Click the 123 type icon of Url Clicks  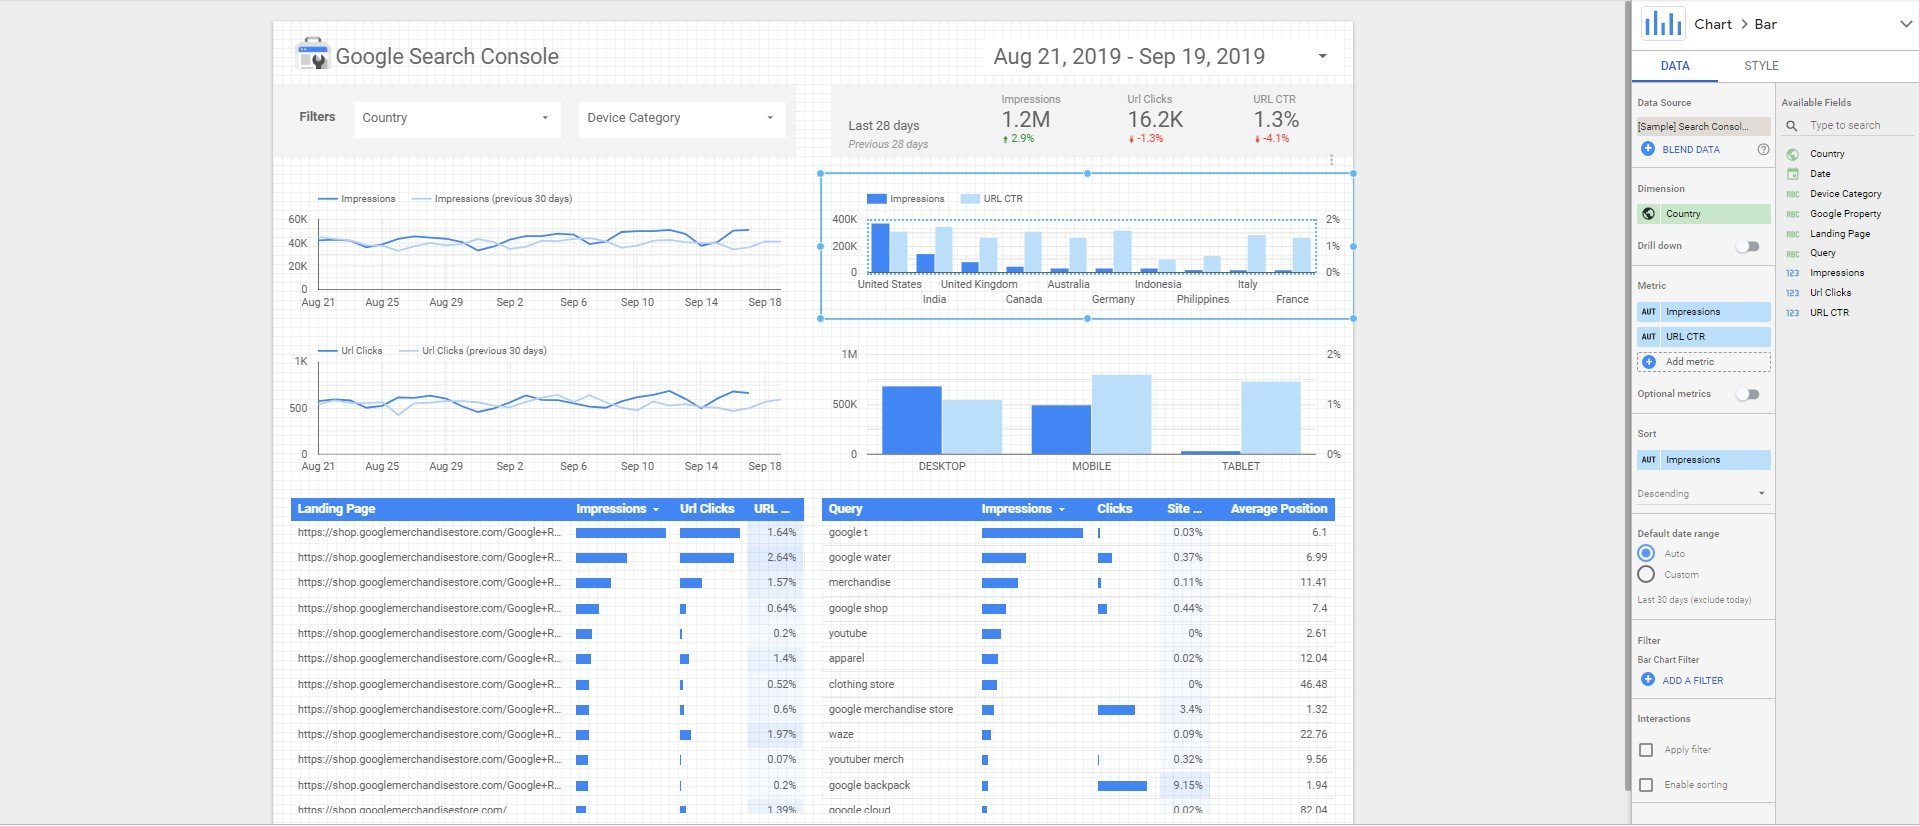[x=1792, y=293]
